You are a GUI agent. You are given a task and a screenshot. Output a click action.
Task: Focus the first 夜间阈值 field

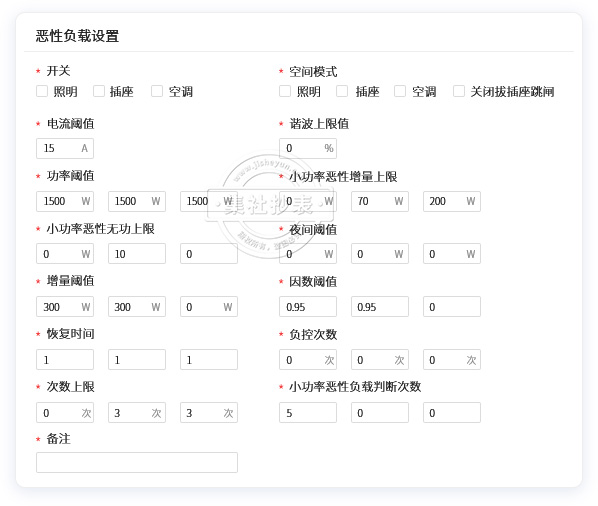(308, 254)
